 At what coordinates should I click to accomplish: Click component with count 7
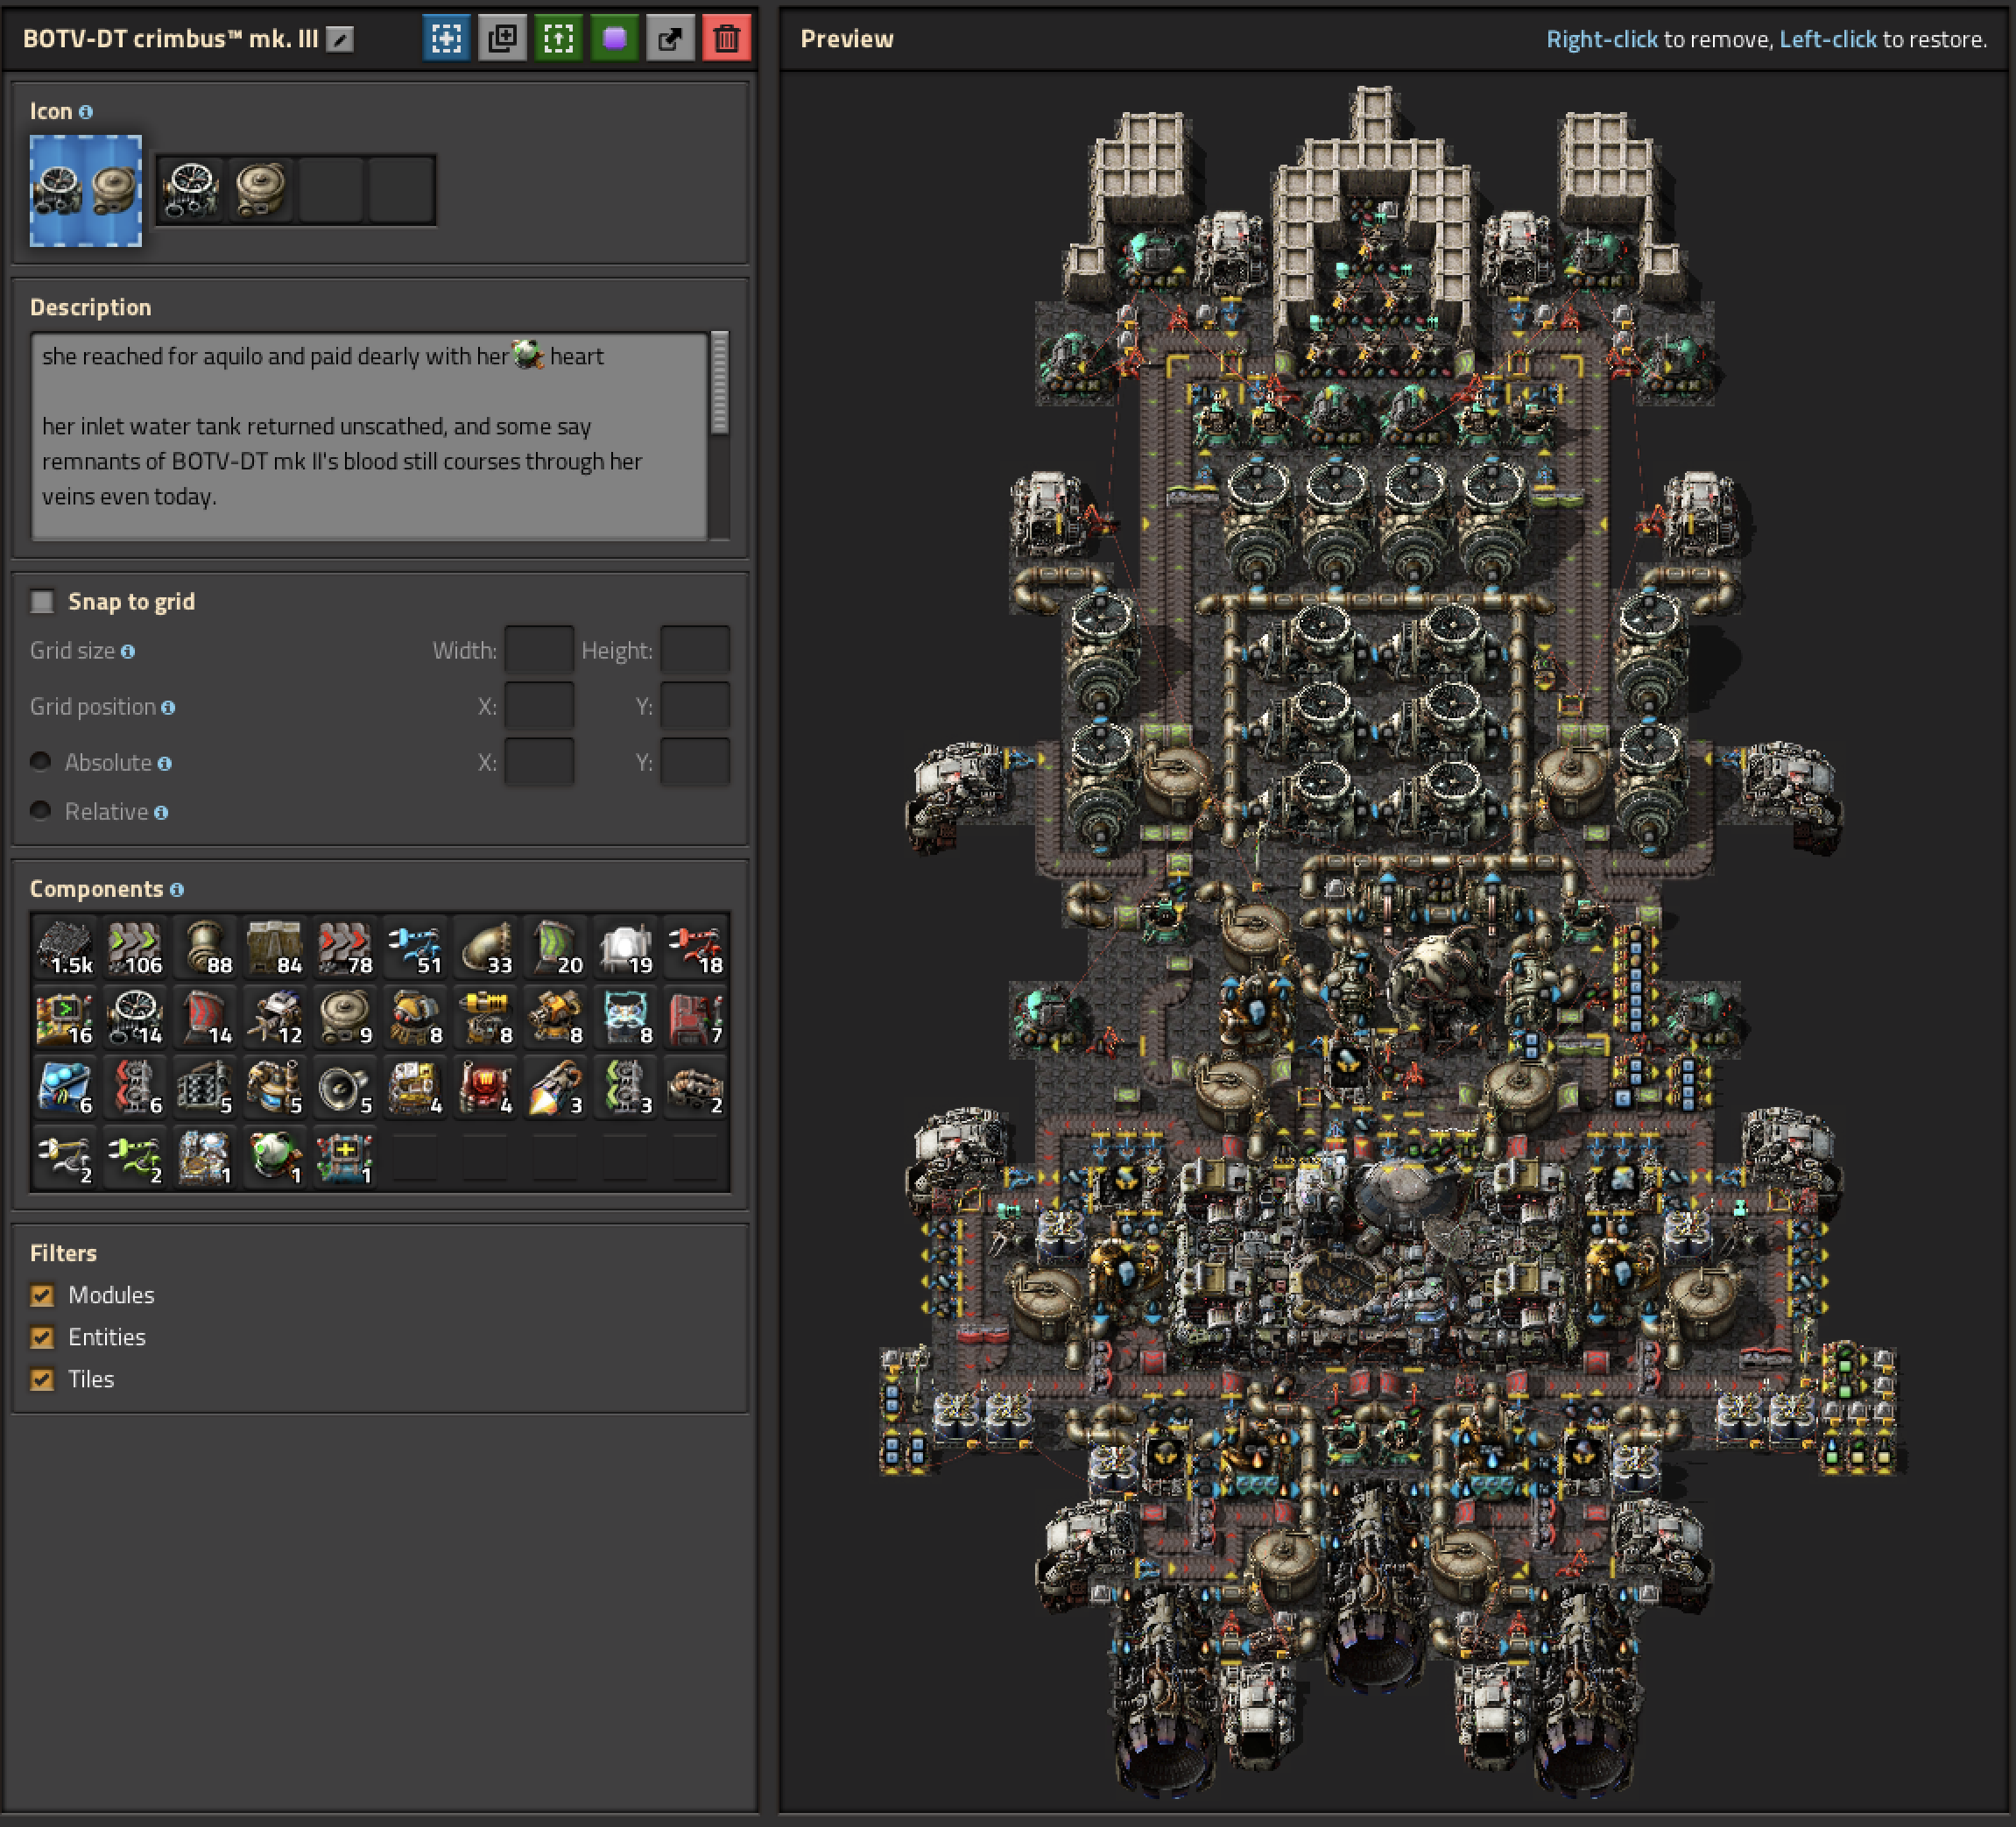click(x=695, y=1017)
